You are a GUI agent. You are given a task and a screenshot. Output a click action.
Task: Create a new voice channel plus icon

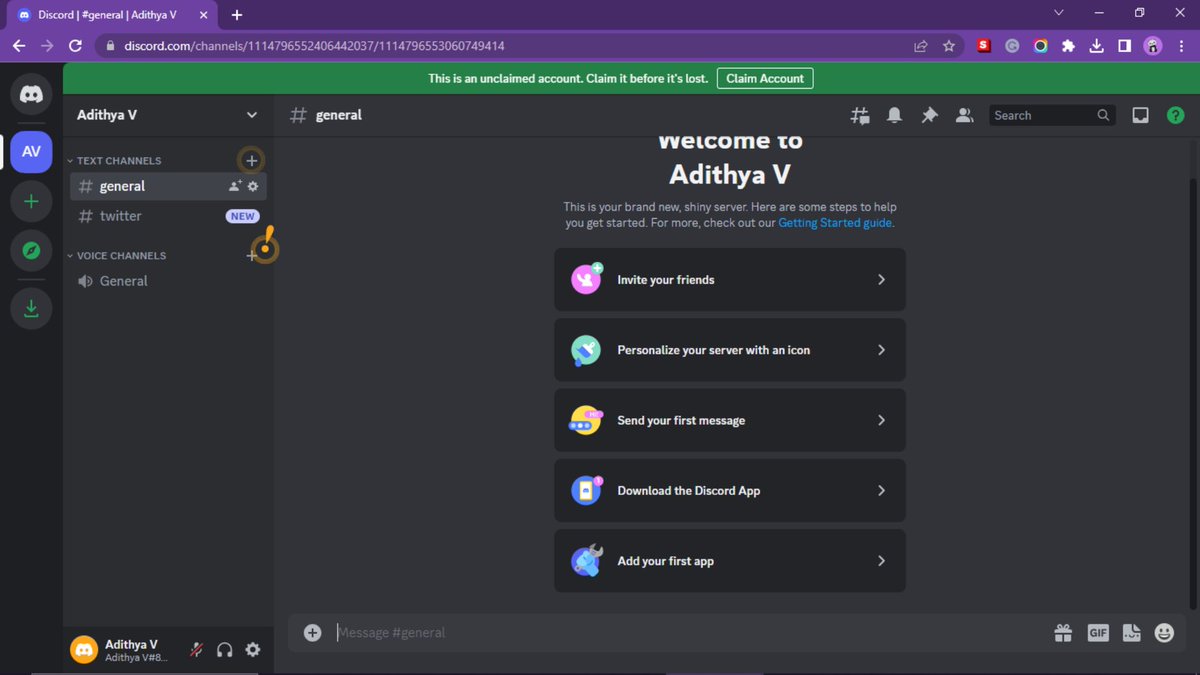(252, 255)
